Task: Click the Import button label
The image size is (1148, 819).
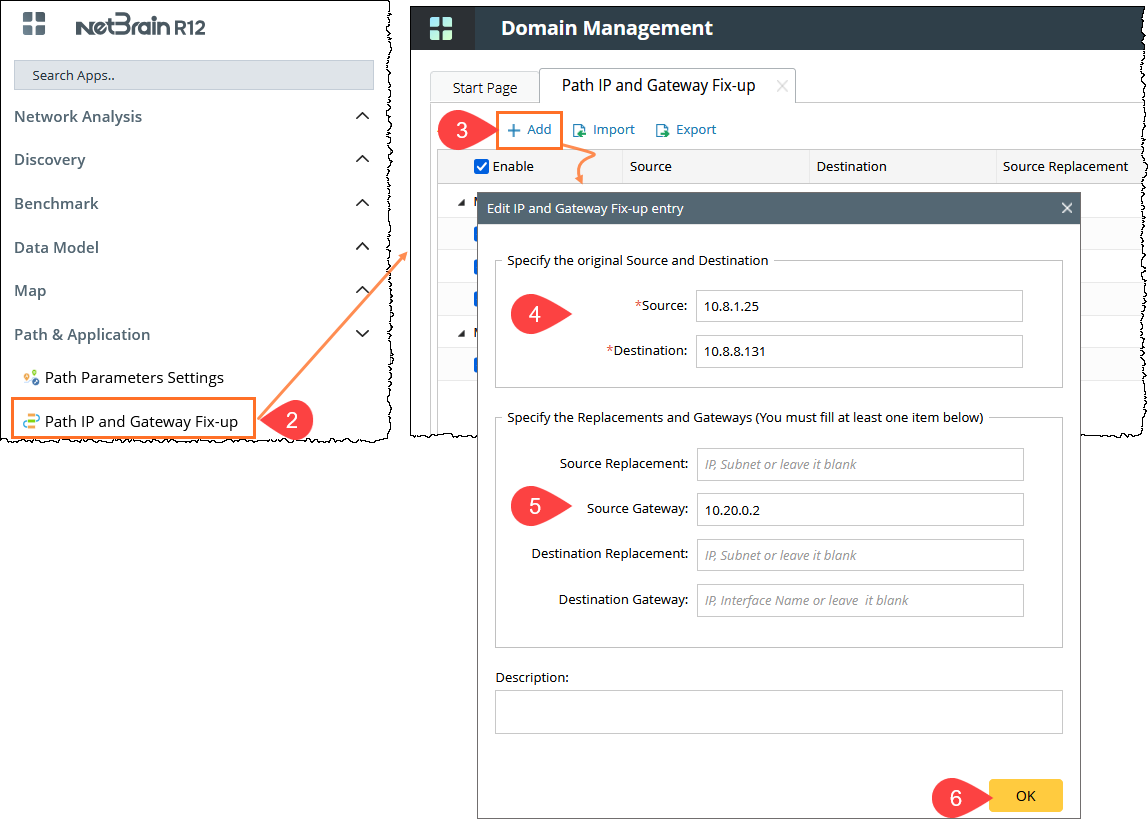Action: click(x=614, y=130)
